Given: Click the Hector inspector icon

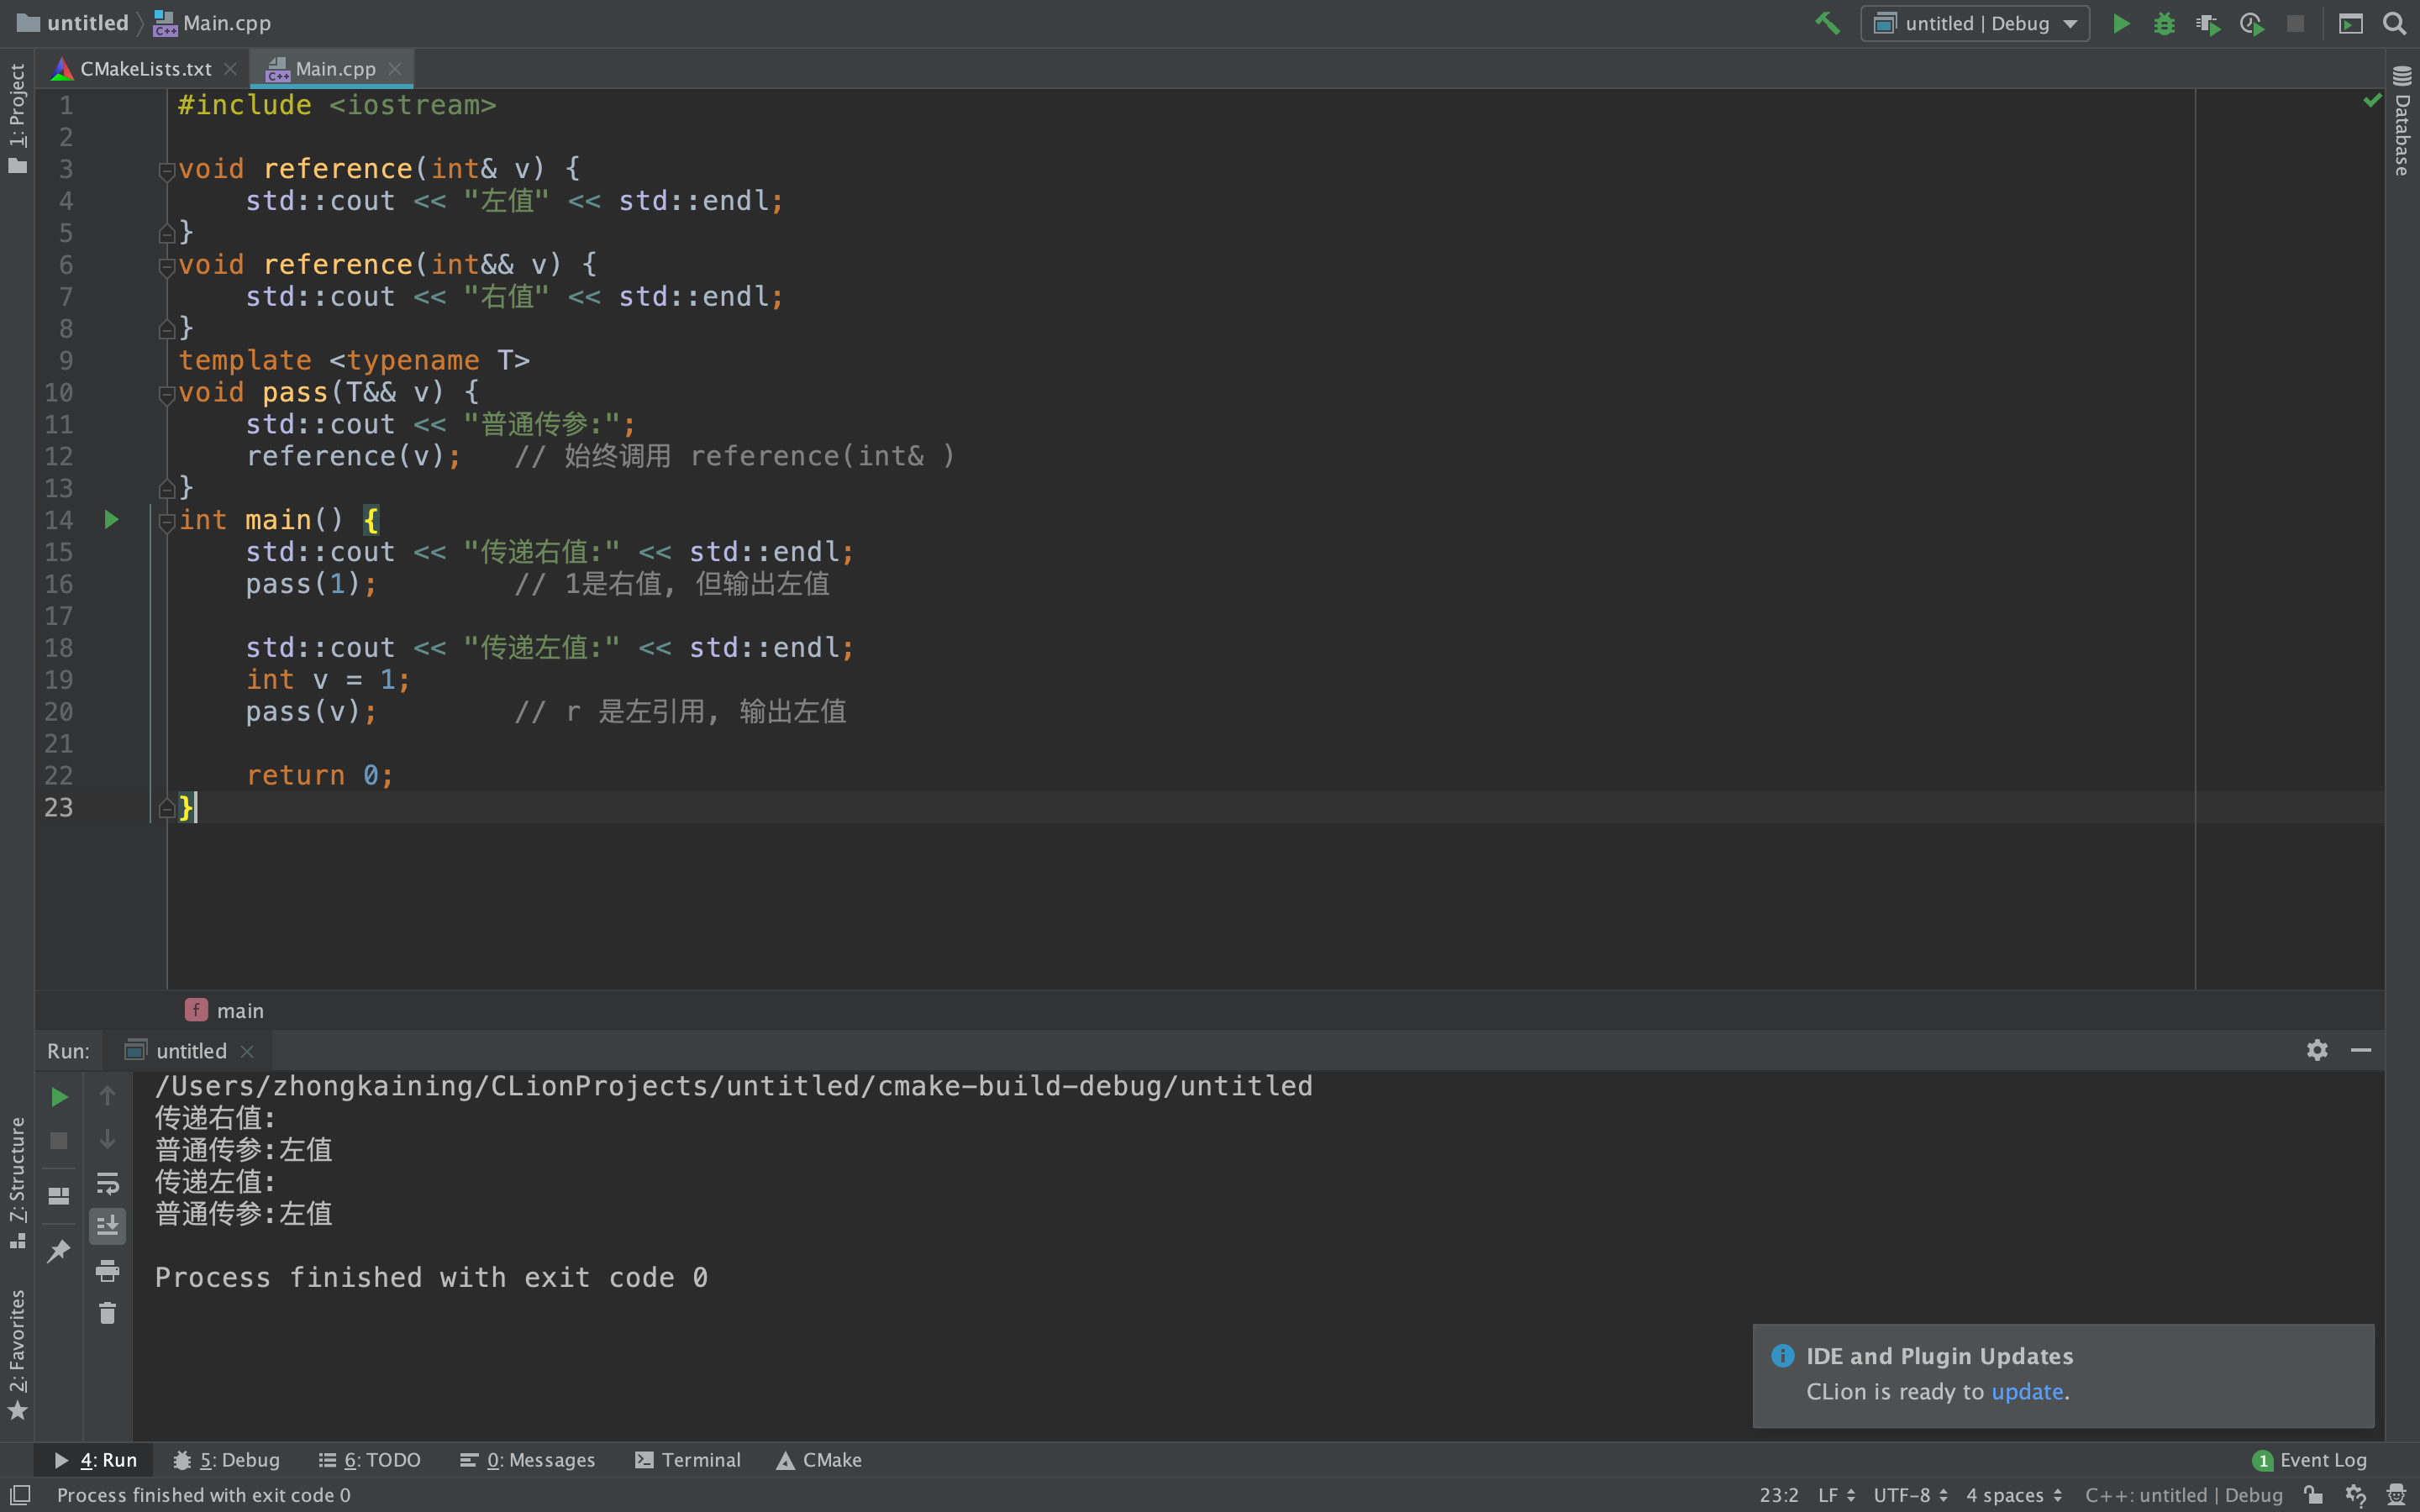Looking at the screenshot, I should tap(2396, 1495).
